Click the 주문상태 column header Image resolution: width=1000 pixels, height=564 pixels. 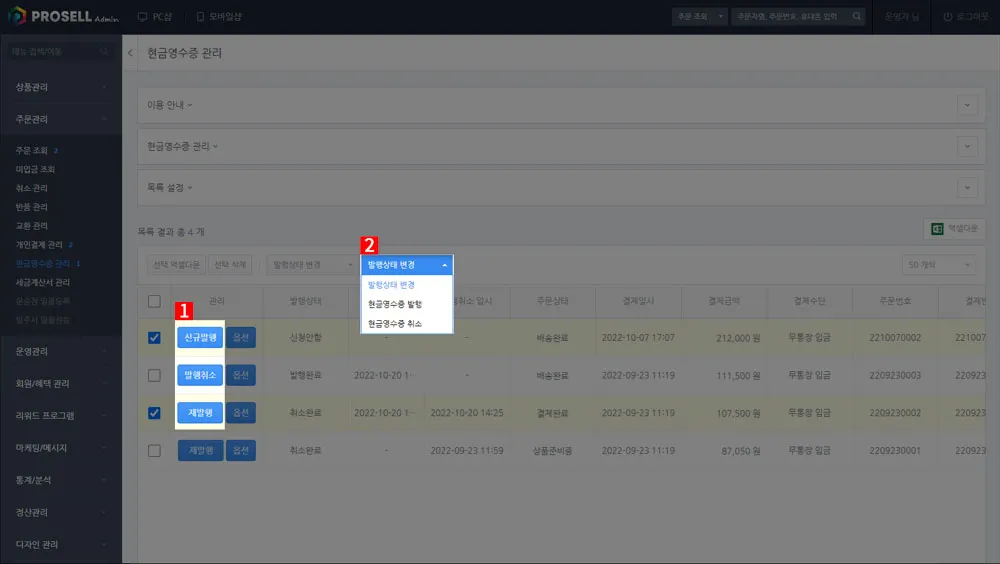tap(552, 301)
